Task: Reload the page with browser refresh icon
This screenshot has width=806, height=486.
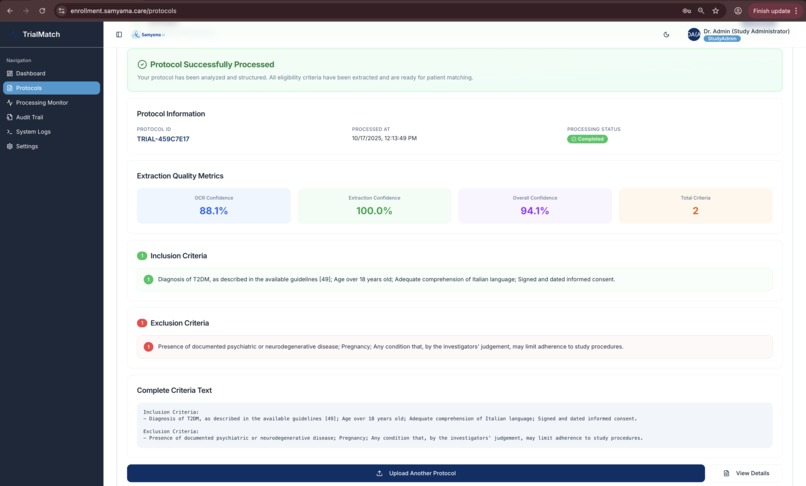Action: pyautogui.click(x=42, y=11)
